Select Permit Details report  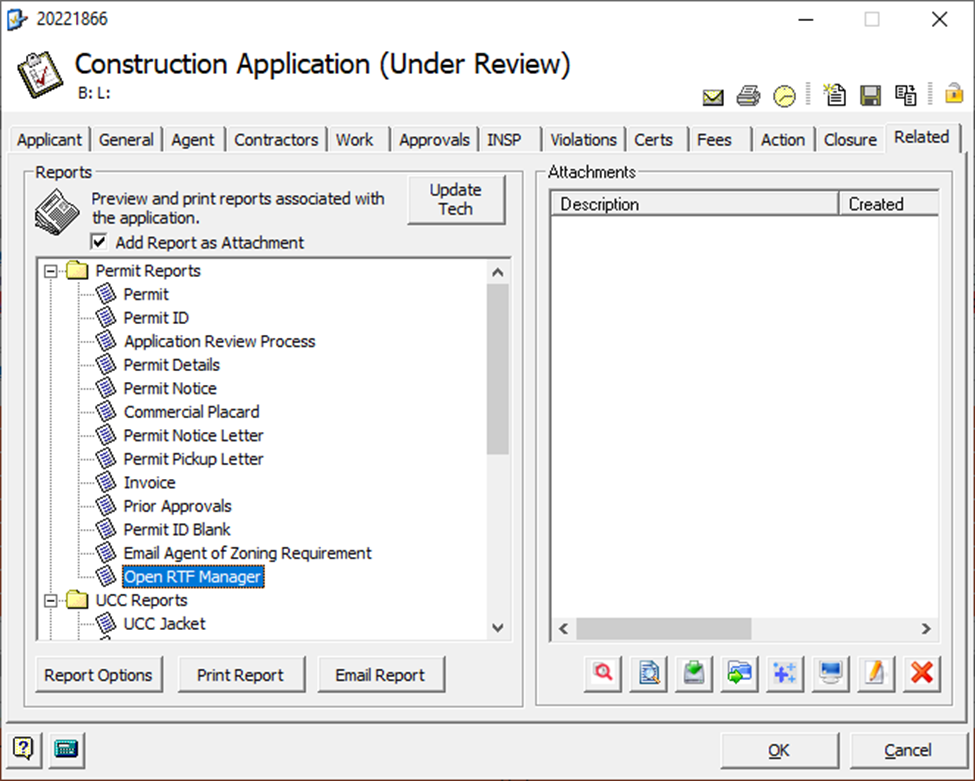[172, 364]
